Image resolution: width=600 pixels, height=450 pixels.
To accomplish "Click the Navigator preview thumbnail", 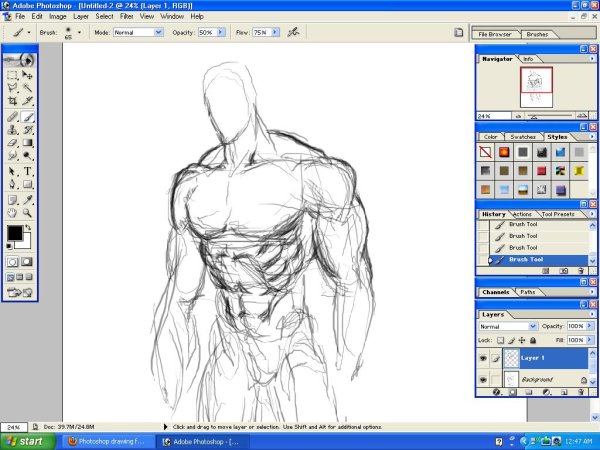I will pos(535,84).
